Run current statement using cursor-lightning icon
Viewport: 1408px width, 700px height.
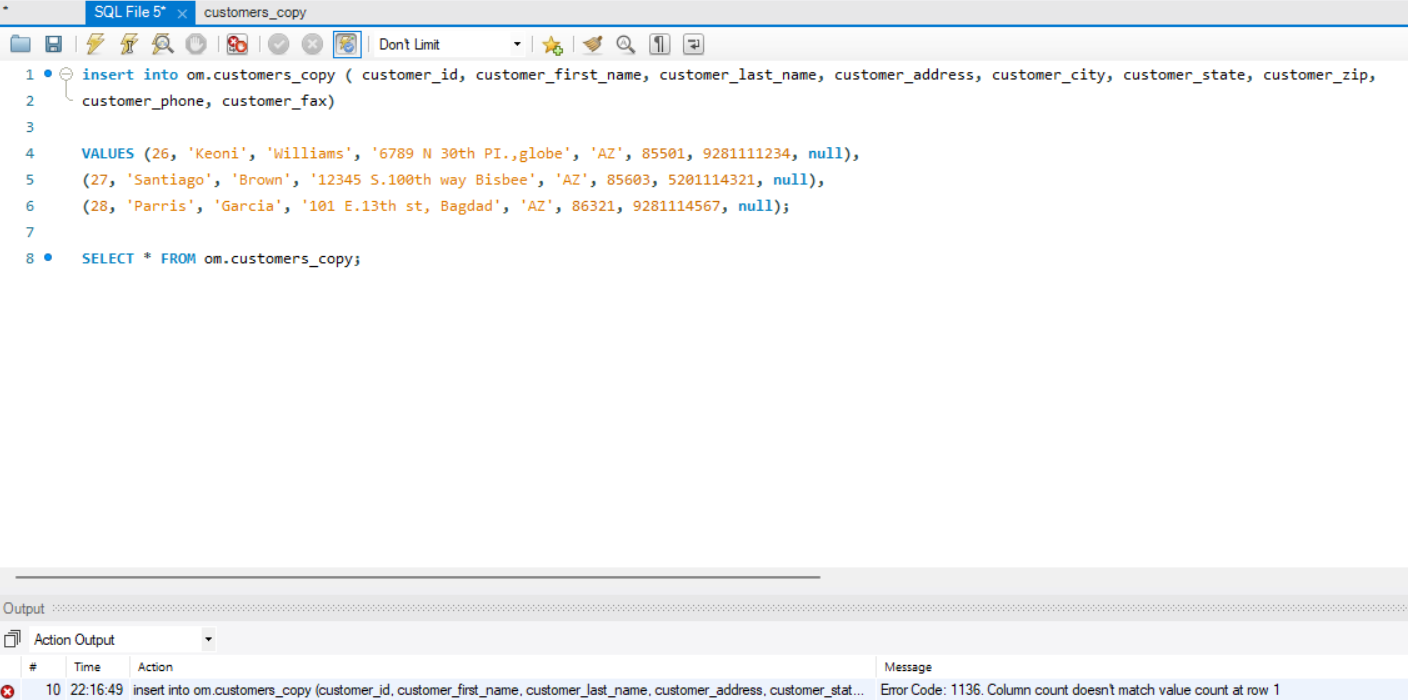(129, 44)
